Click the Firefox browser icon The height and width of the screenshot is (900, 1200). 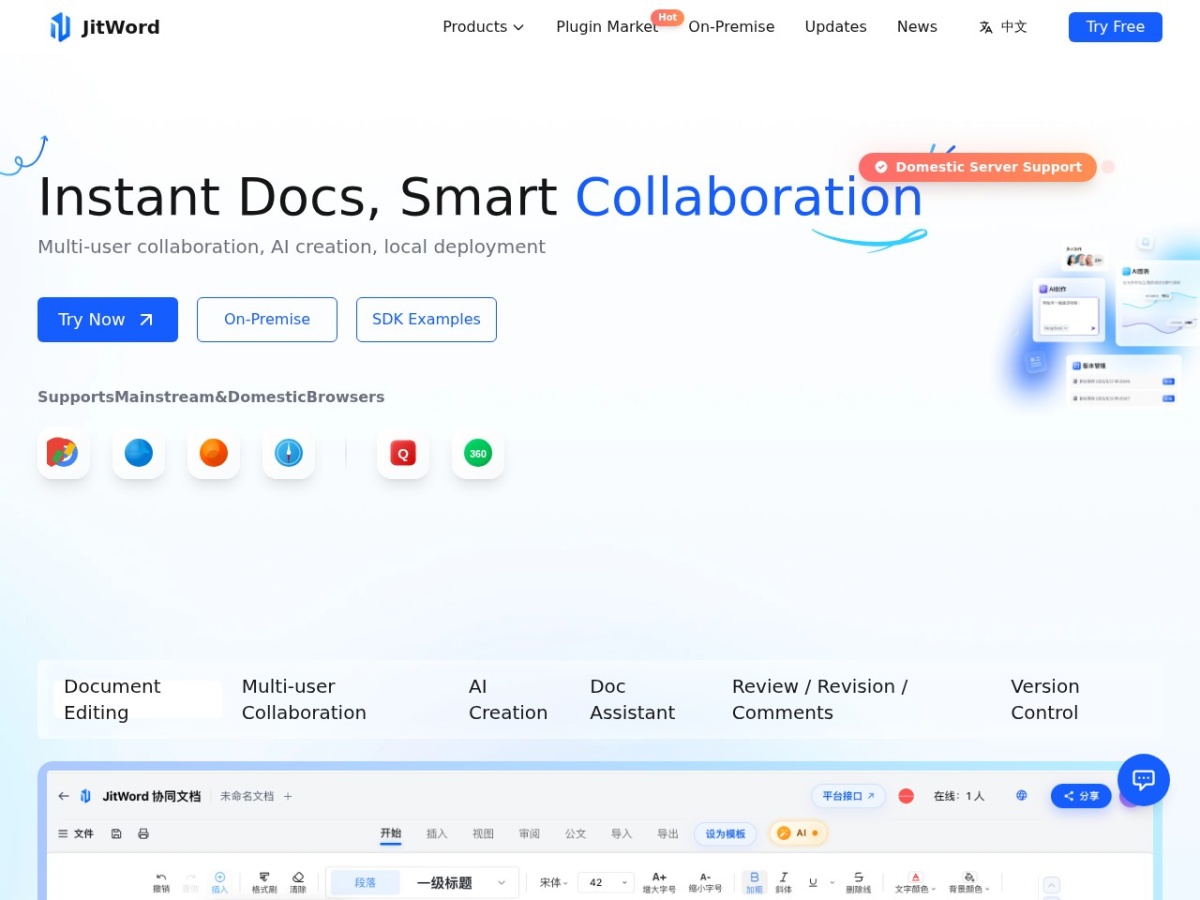pyautogui.click(x=213, y=453)
